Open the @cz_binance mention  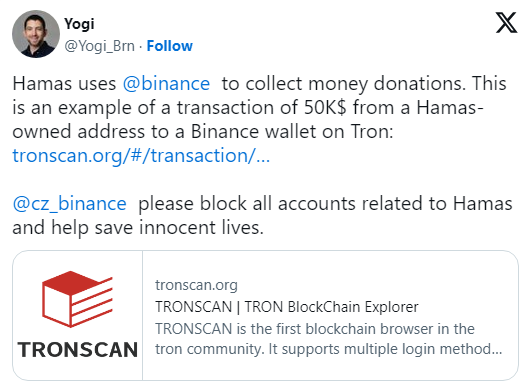tap(69, 203)
